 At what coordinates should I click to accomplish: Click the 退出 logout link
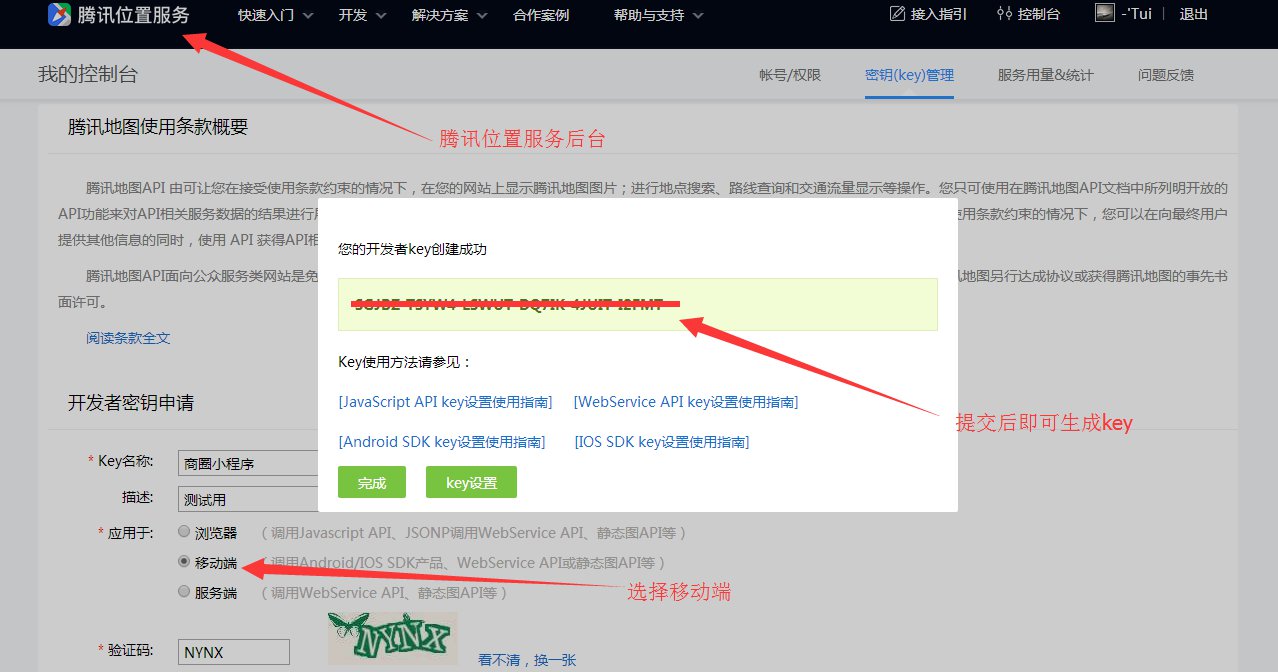1194,14
